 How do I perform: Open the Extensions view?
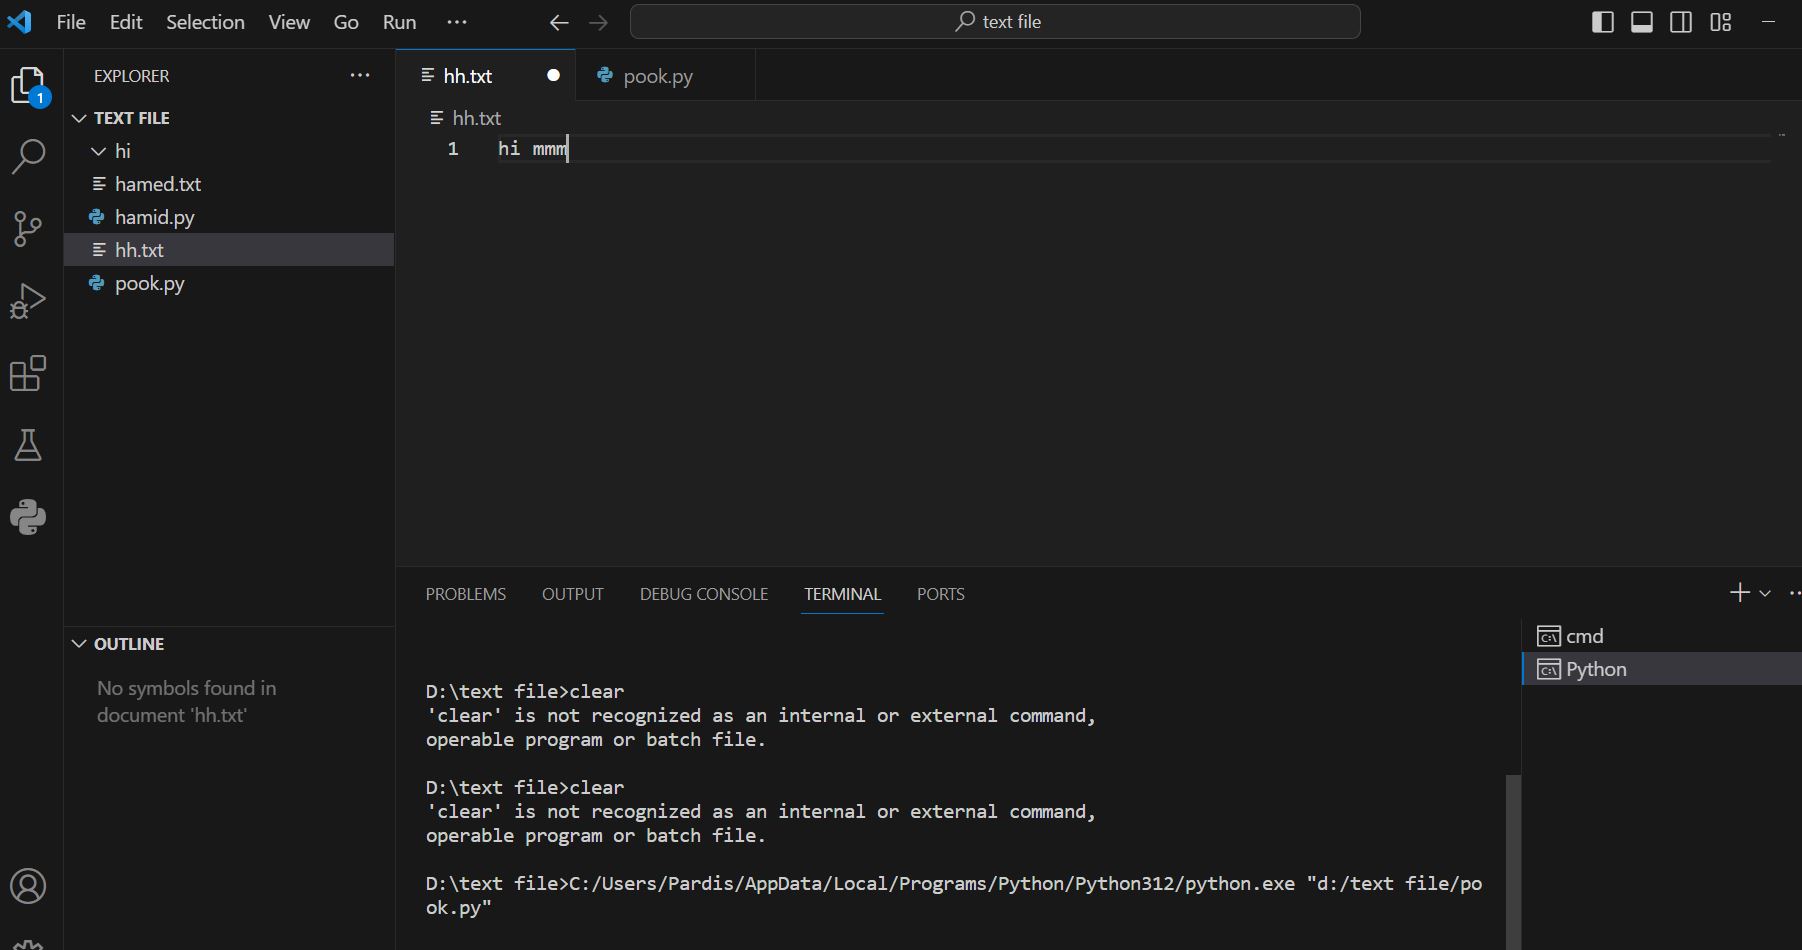(28, 373)
